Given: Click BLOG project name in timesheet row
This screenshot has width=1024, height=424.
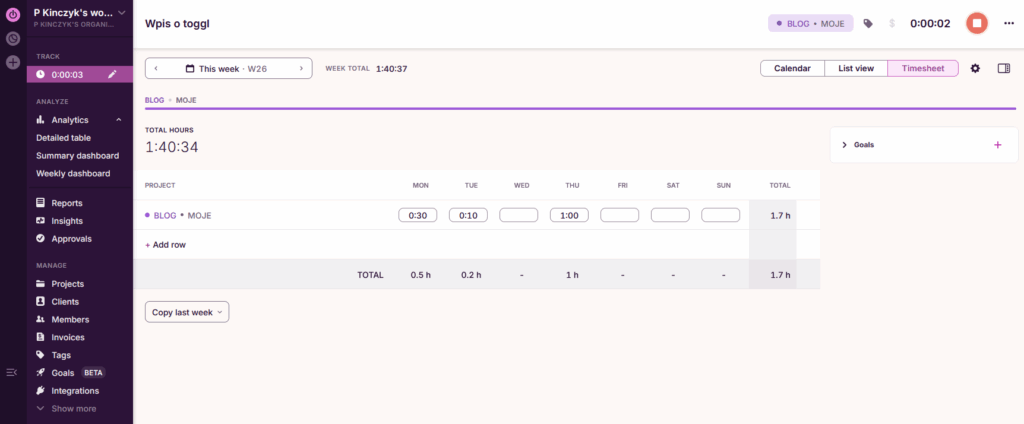Looking at the screenshot, I should [165, 215].
